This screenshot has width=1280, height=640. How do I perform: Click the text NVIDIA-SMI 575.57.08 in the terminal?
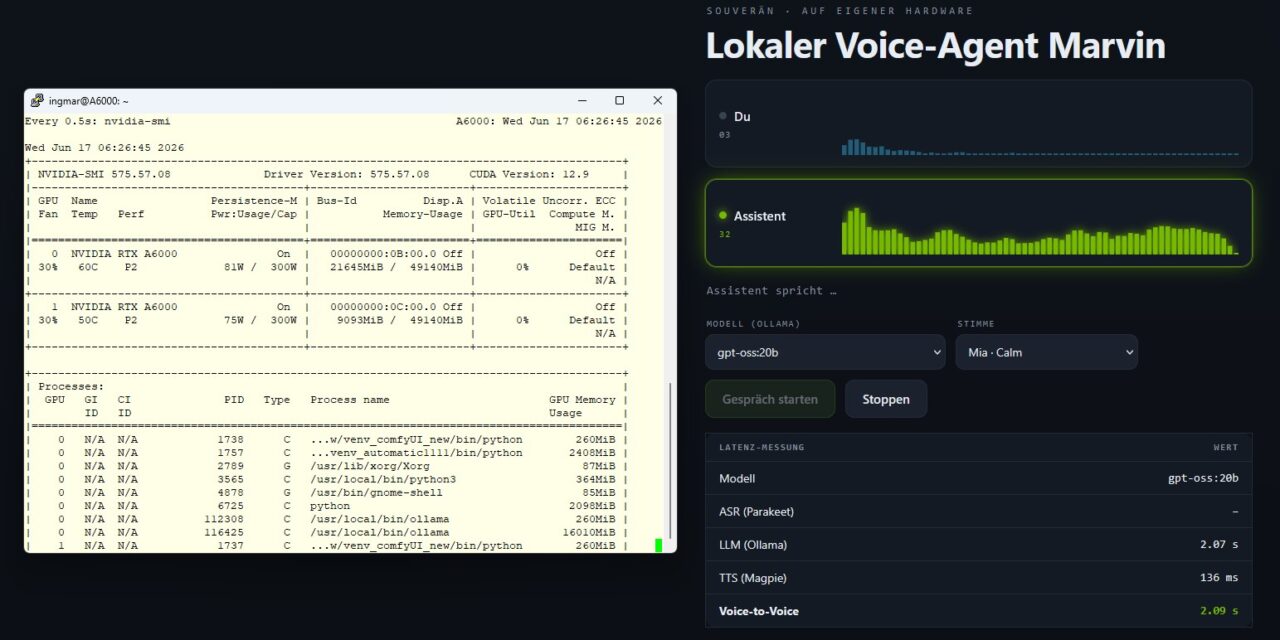coord(104,174)
